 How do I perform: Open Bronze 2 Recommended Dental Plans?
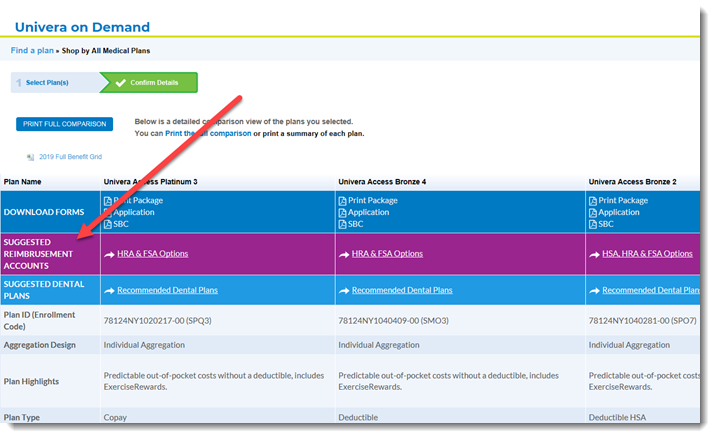click(x=651, y=290)
